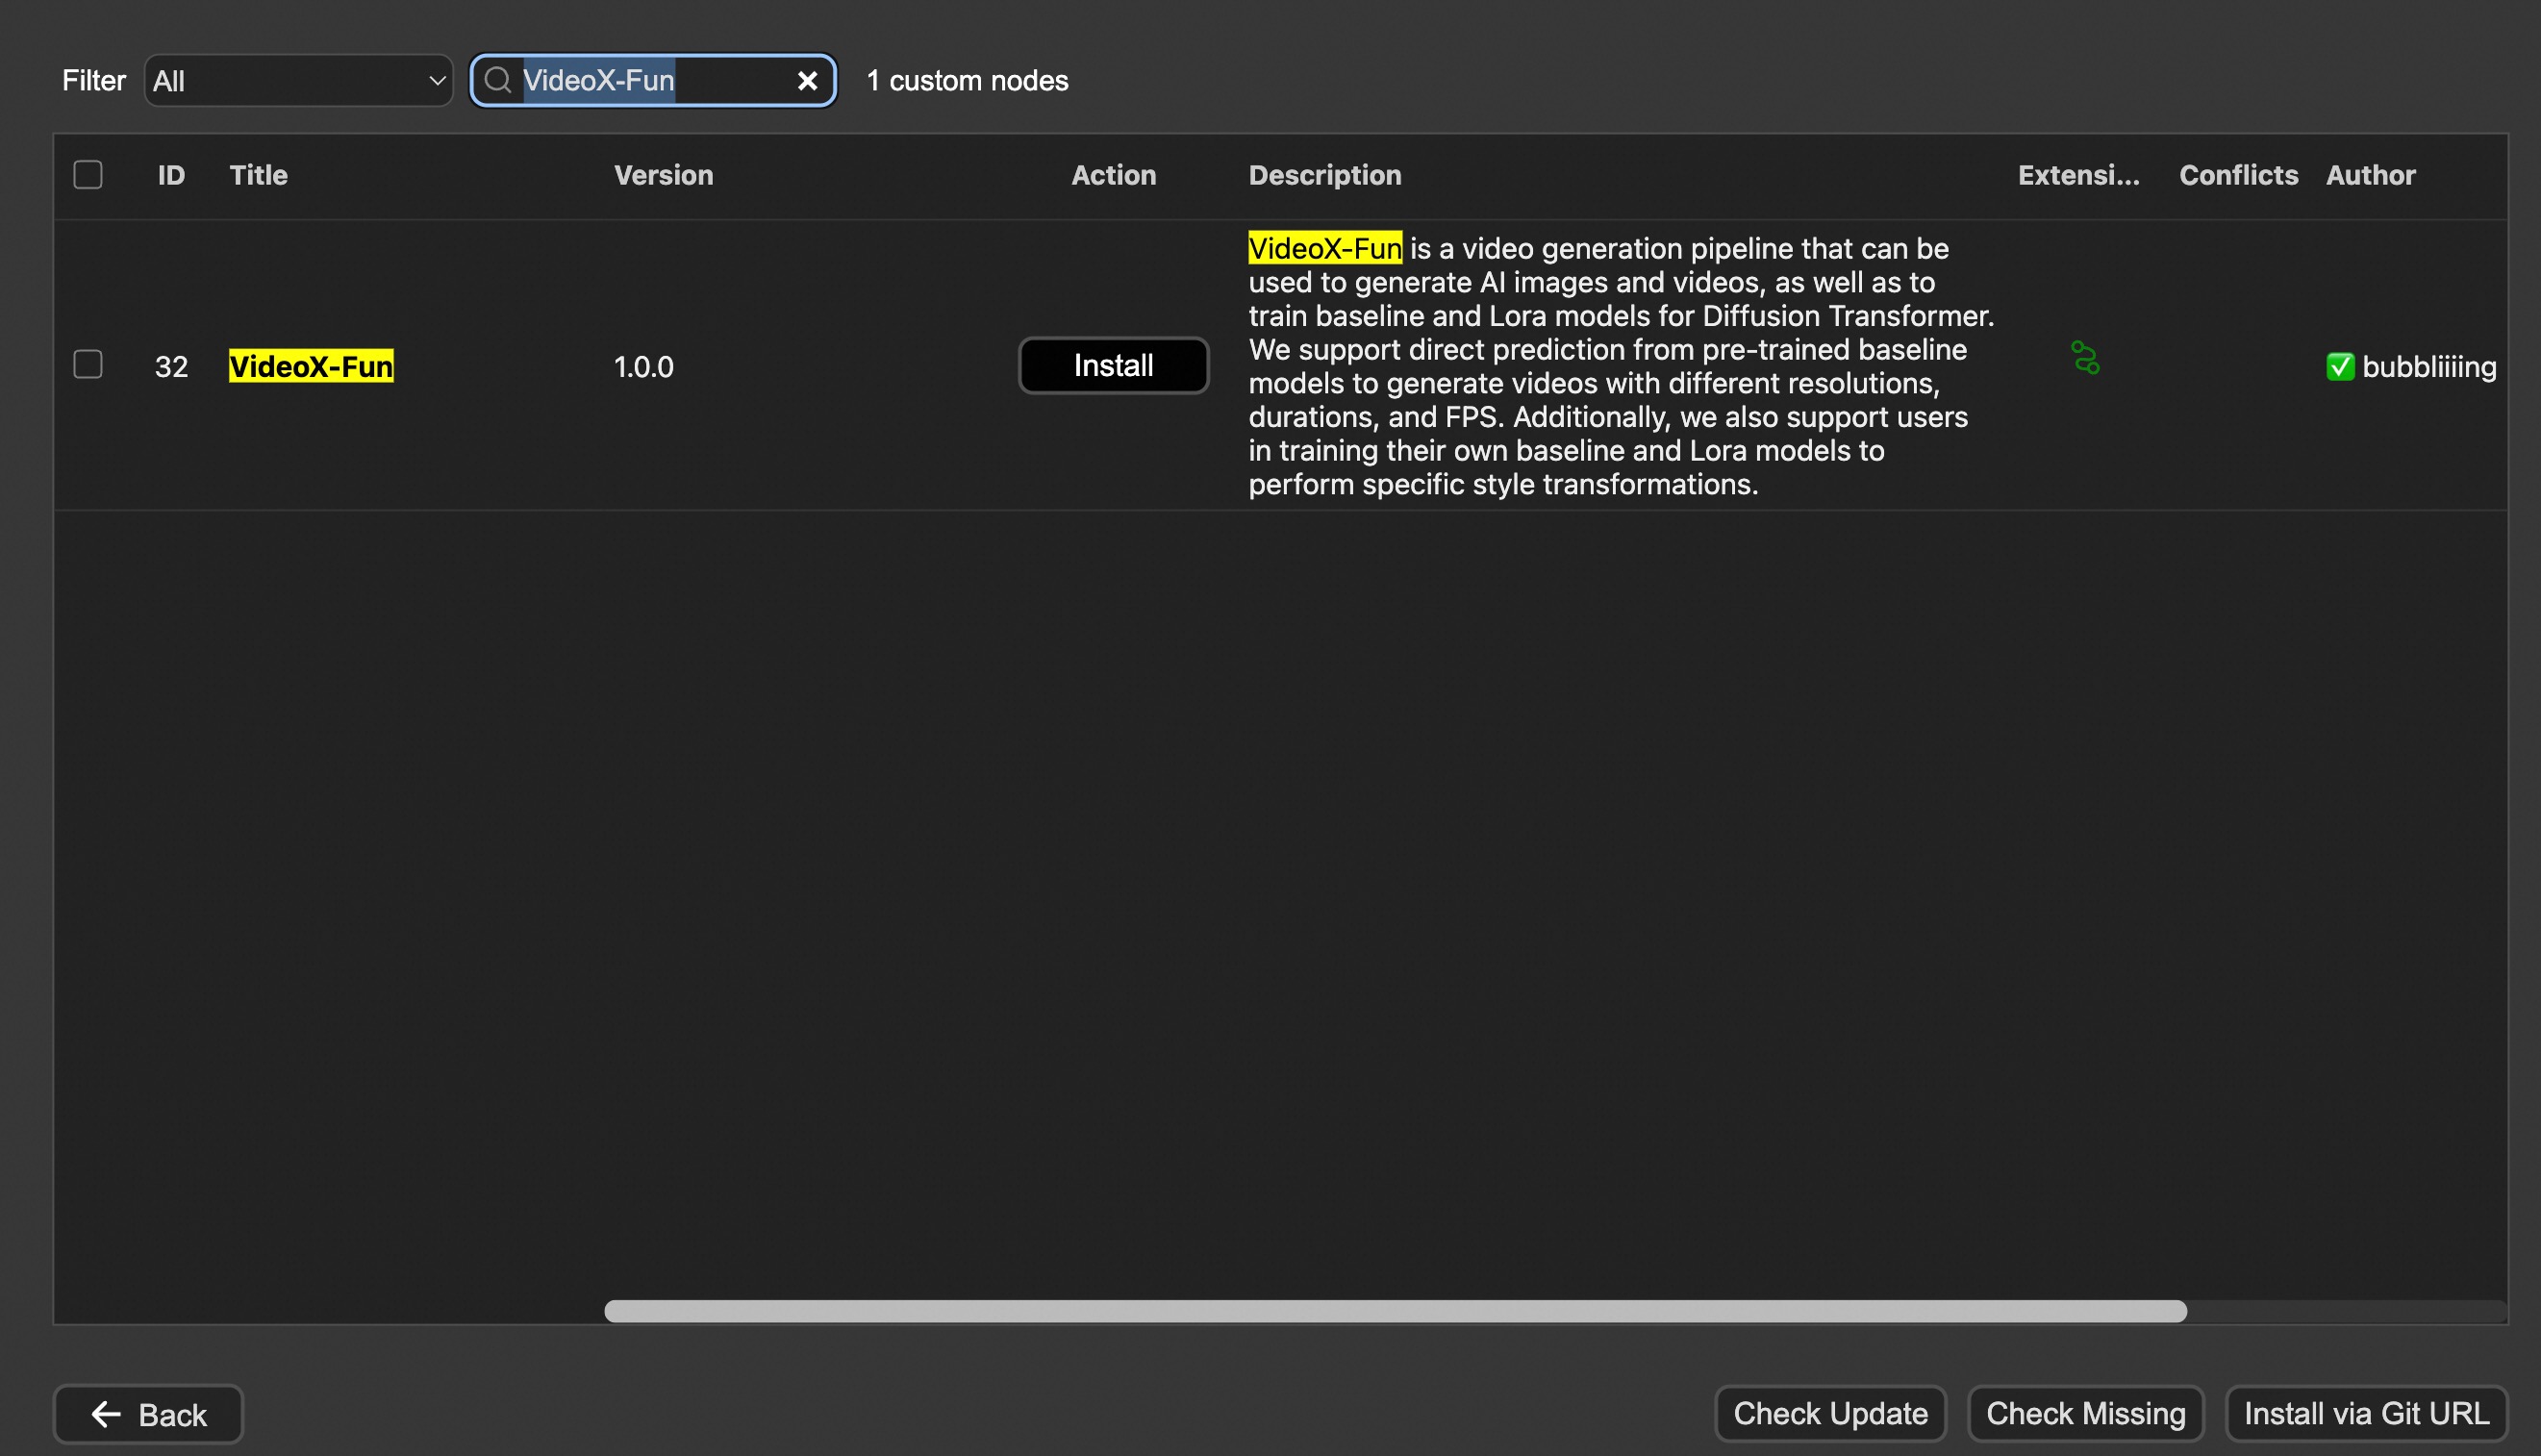Click the green extension link icon
The image size is (2541, 1456).
[2085, 358]
